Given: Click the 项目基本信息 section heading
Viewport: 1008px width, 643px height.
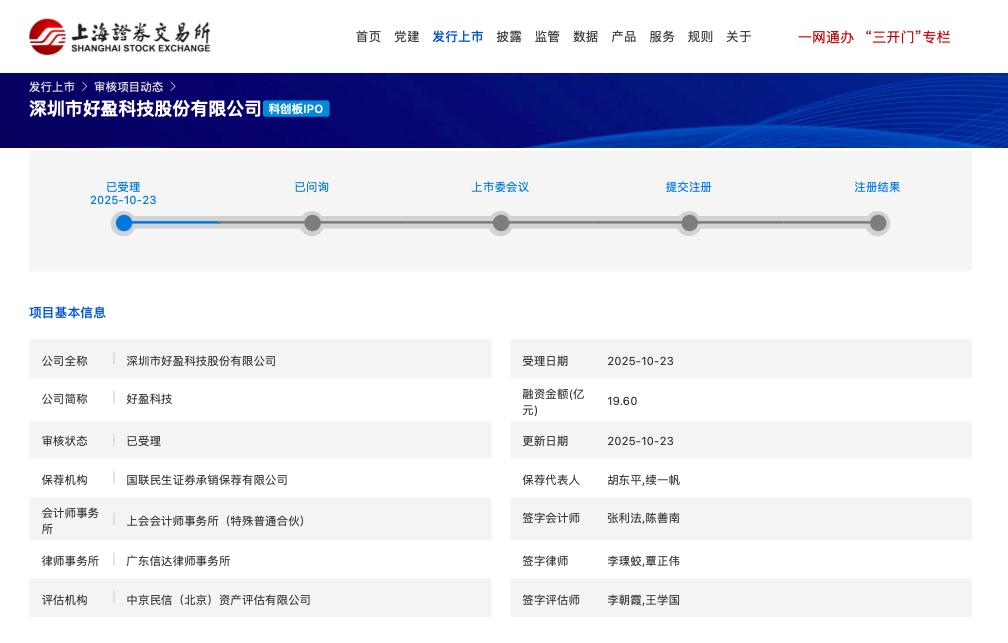Looking at the screenshot, I should (x=68, y=312).
